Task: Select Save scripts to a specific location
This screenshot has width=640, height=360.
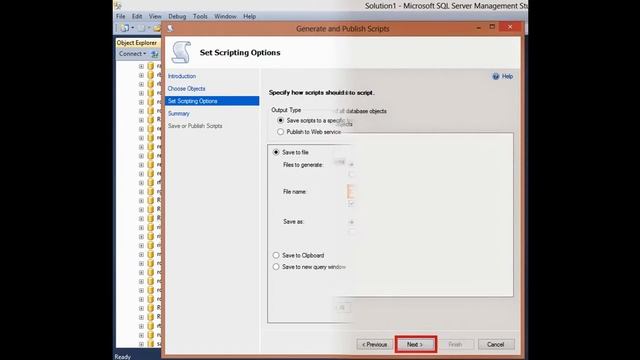Action: [280, 120]
